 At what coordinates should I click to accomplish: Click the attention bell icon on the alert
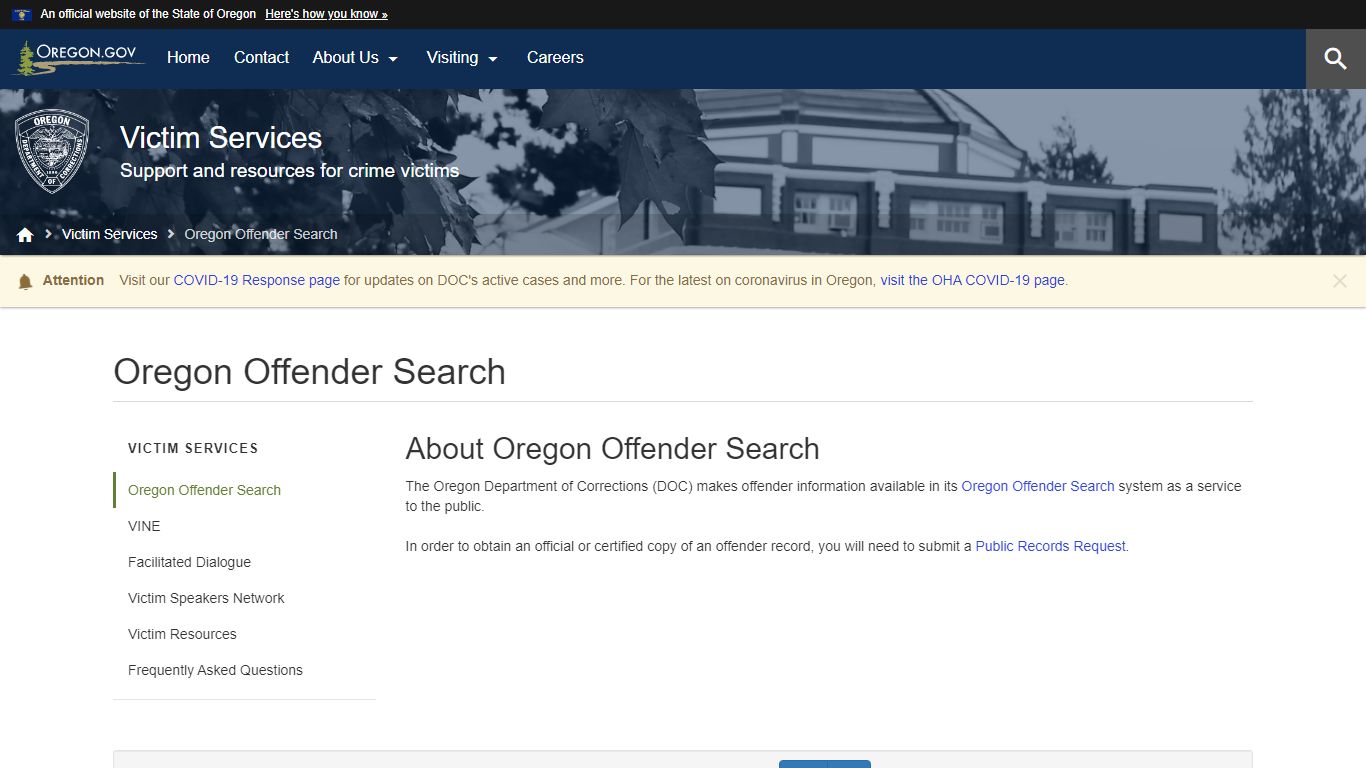25,281
